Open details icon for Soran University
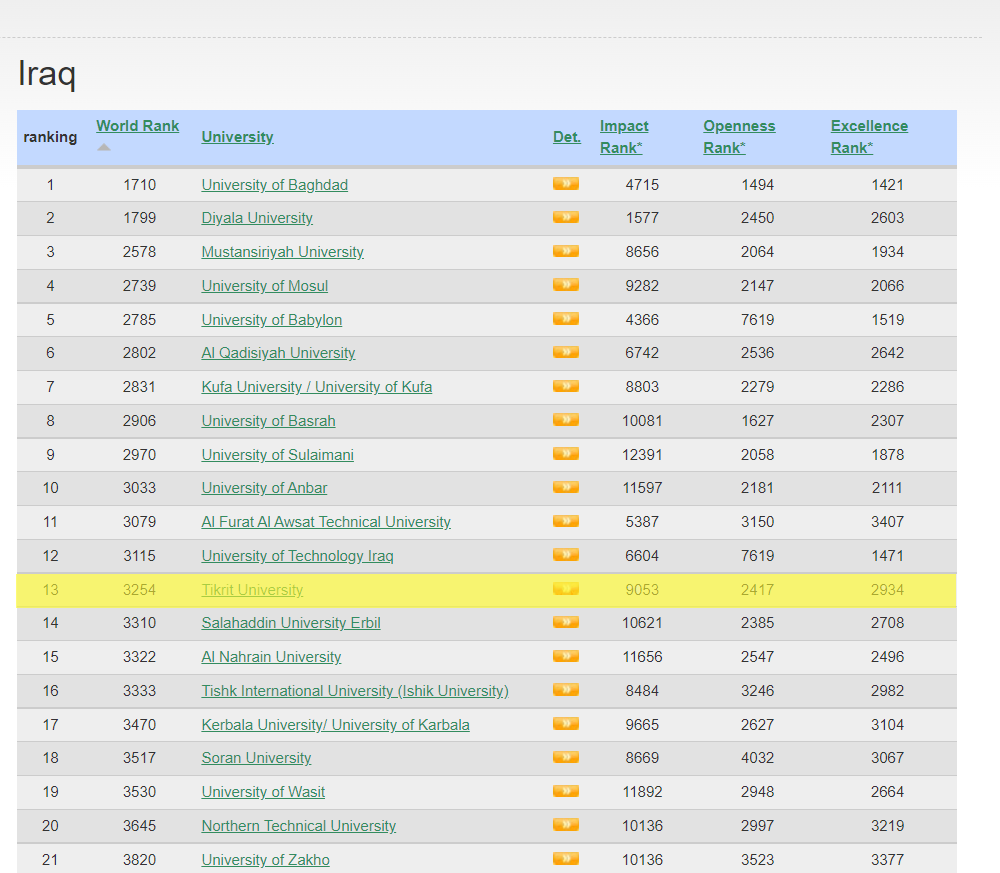 pos(566,757)
